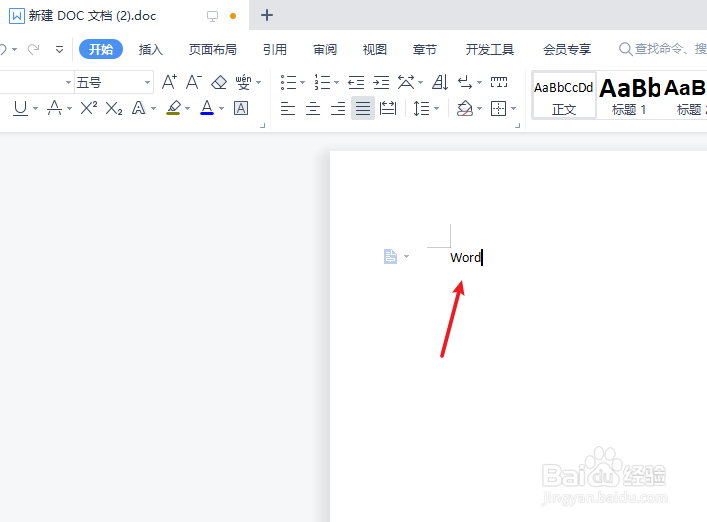The height and width of the screenshot is (522, 707).
Task: Toggle superscript X² formatting
Action: pos(89,108)
